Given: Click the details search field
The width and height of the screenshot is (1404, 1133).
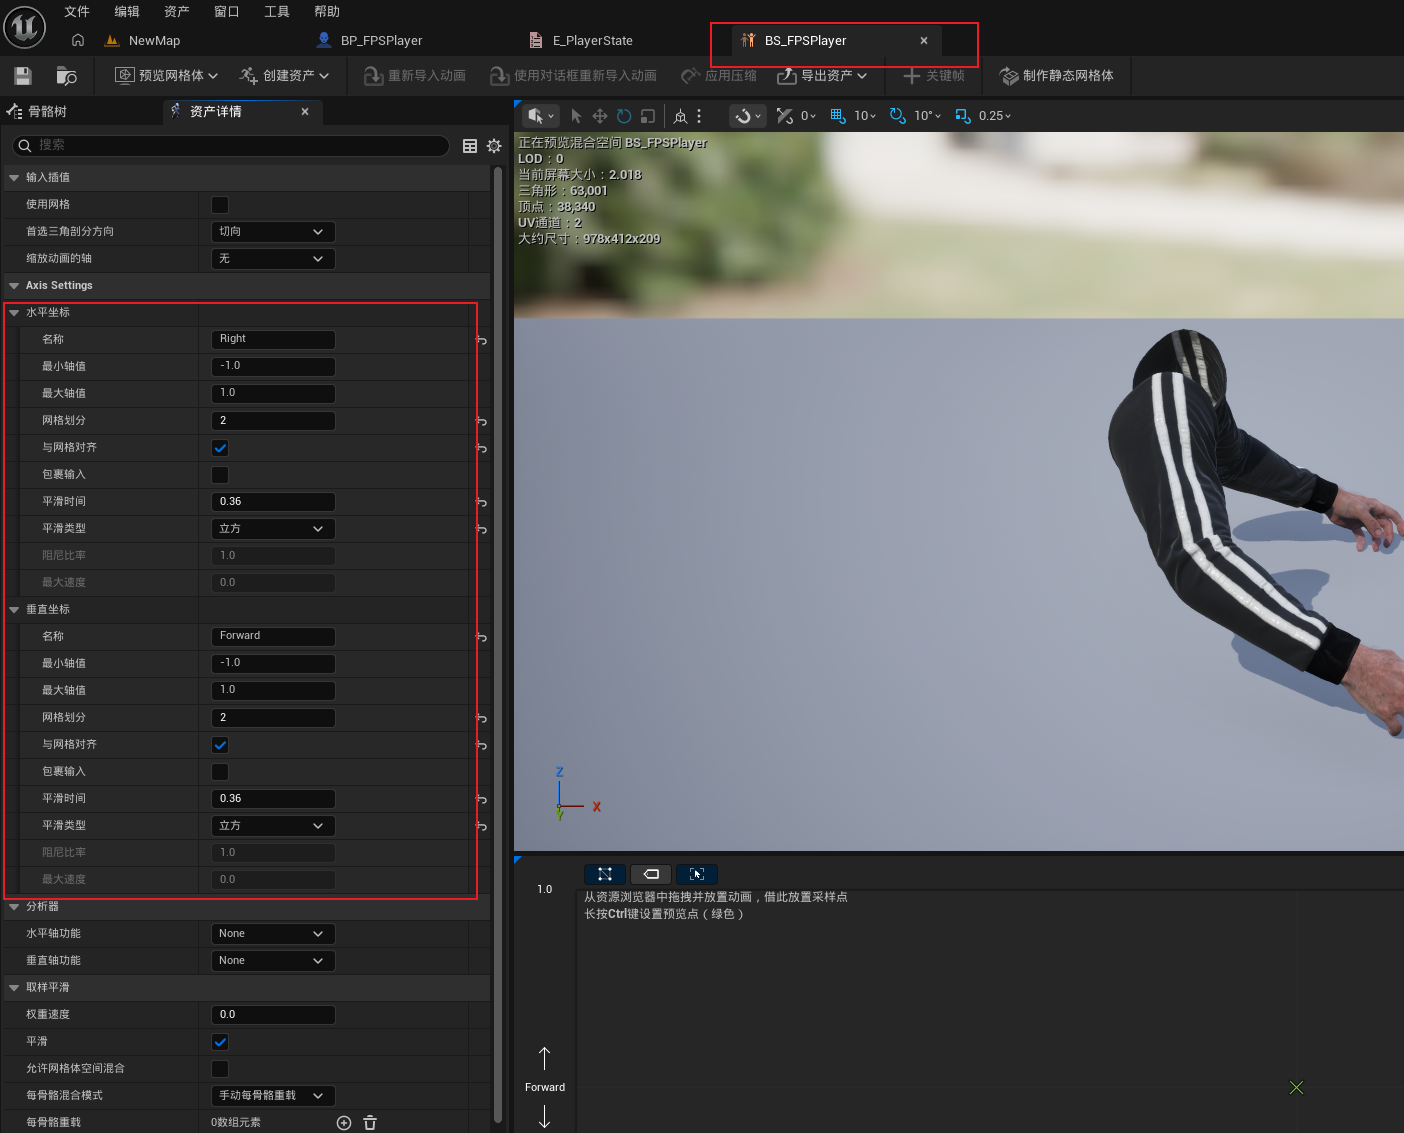Looking at the screenshot, I should pyautogui.click(x=230, y=146).
